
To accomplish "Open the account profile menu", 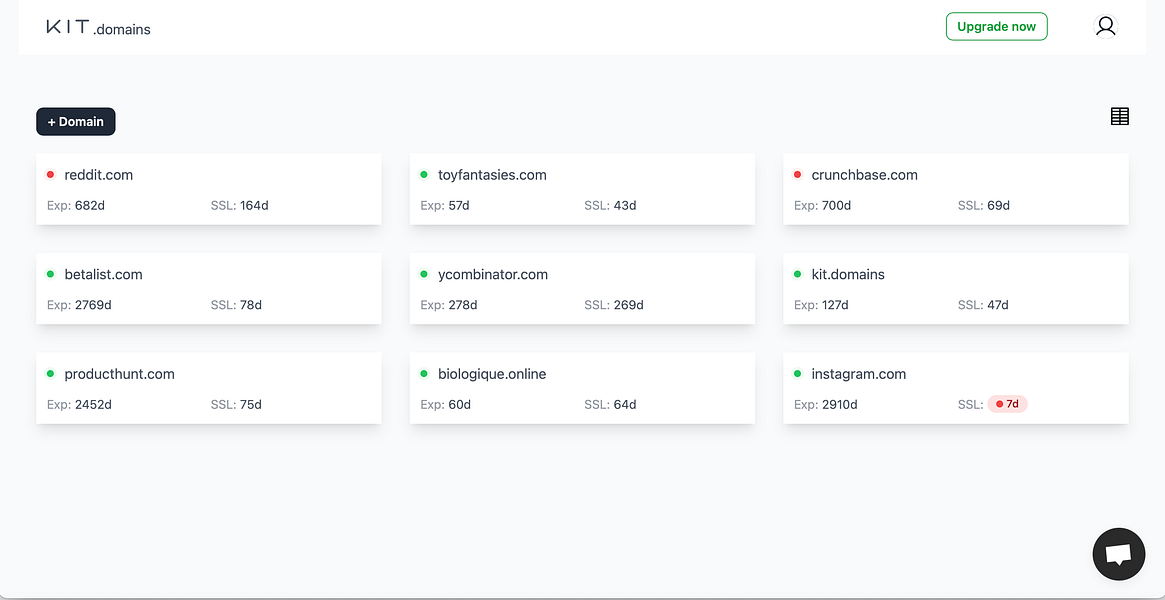I will (1105, 26).
